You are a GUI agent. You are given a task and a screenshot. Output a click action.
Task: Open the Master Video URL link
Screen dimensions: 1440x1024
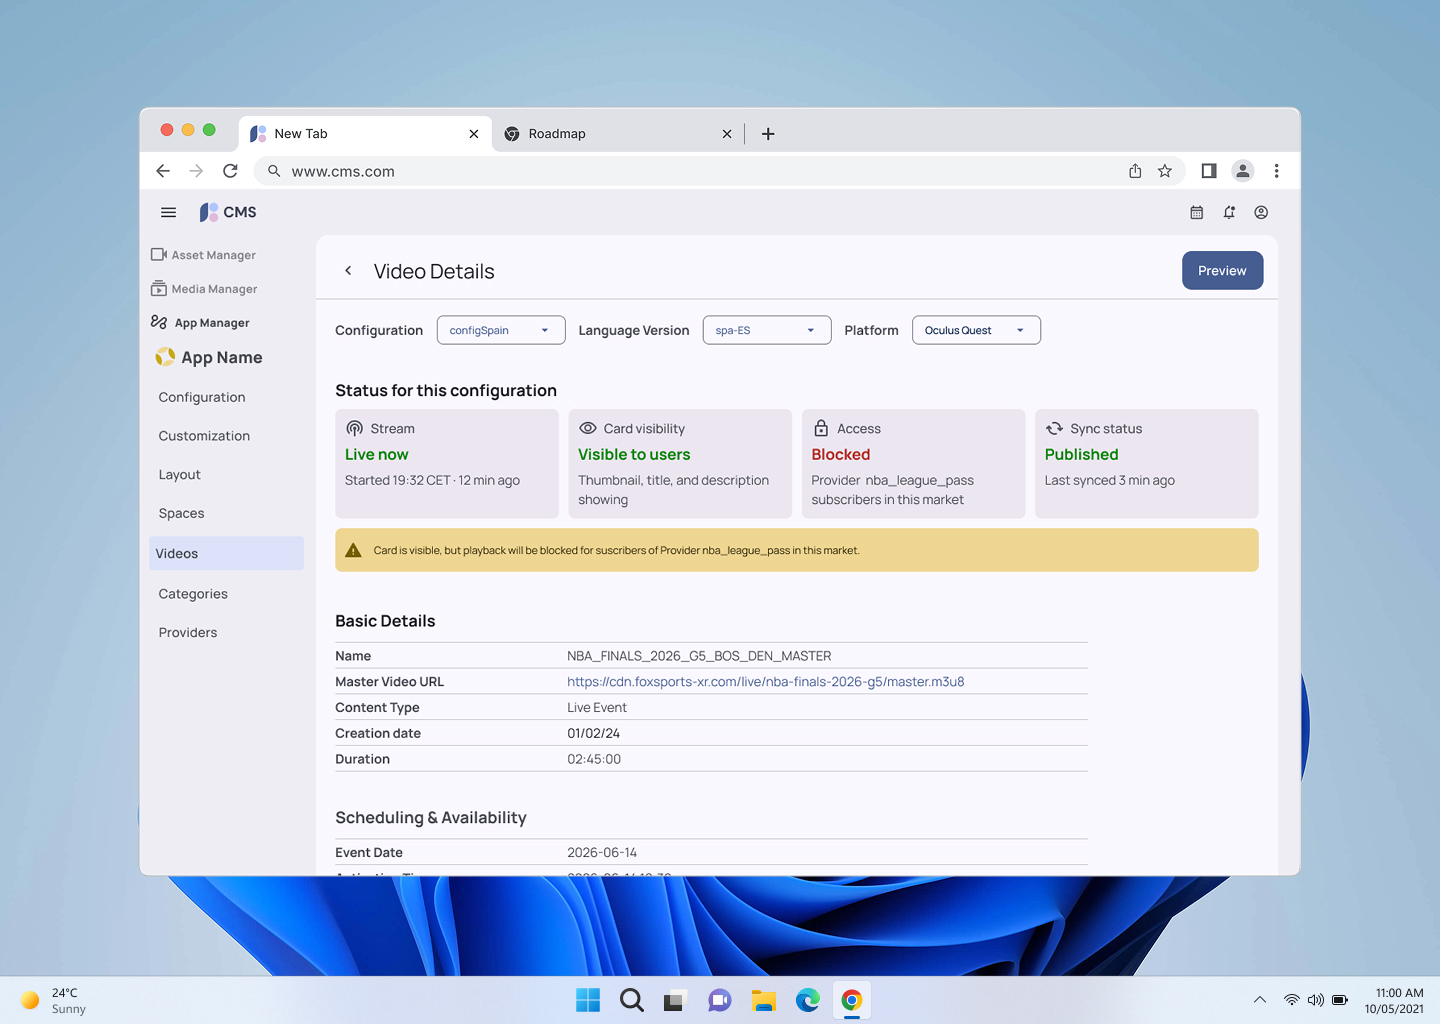[766, 682]
